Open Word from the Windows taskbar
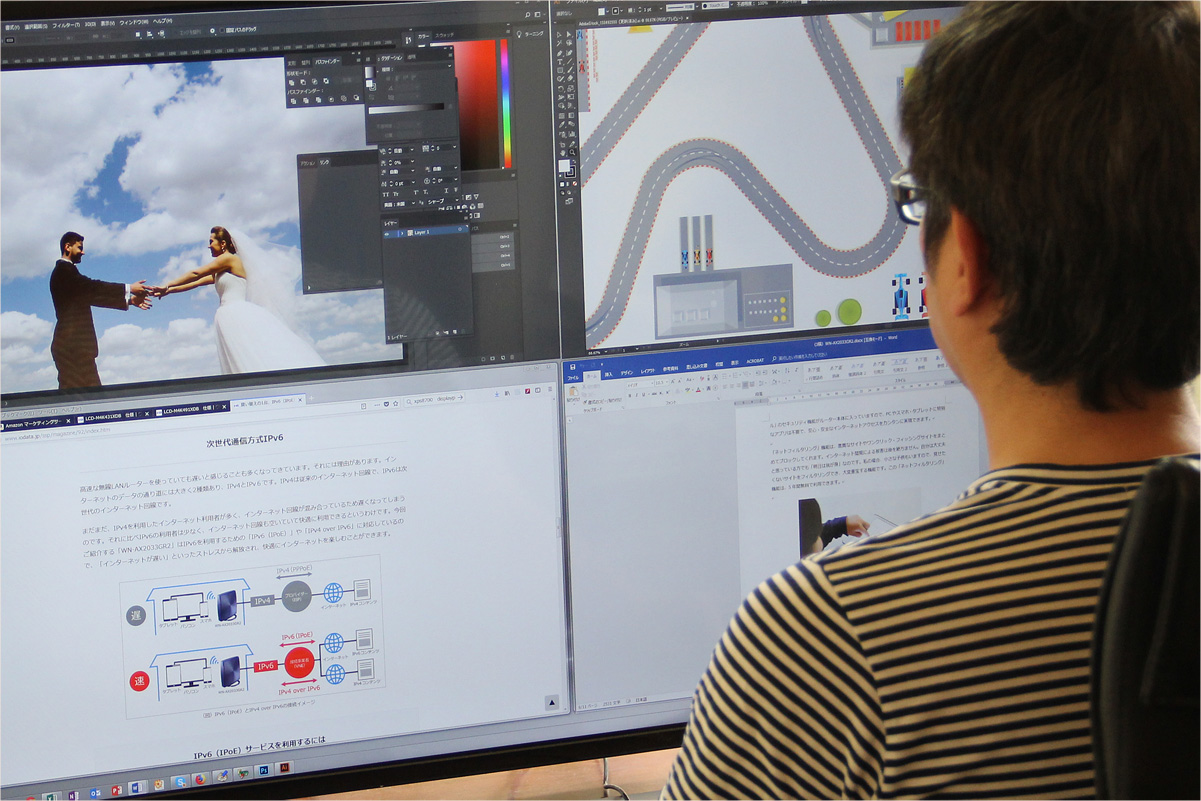 pos(137,787)
